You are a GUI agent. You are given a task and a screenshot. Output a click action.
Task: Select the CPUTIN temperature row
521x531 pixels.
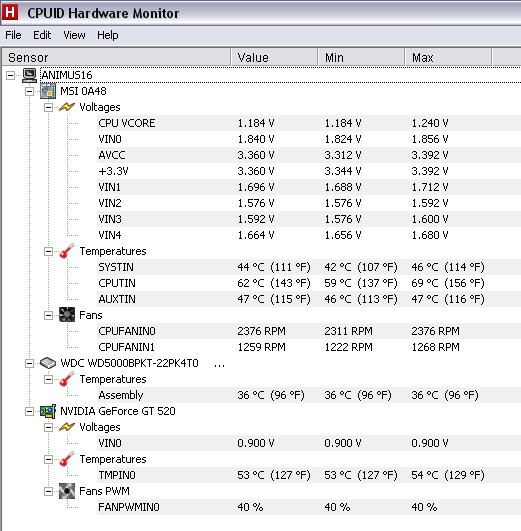[x=309, y=283]
